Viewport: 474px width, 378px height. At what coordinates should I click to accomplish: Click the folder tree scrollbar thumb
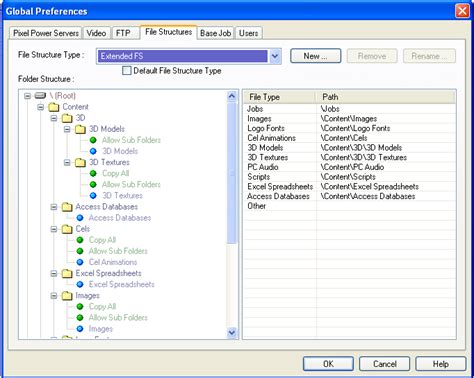click(232, 173)
